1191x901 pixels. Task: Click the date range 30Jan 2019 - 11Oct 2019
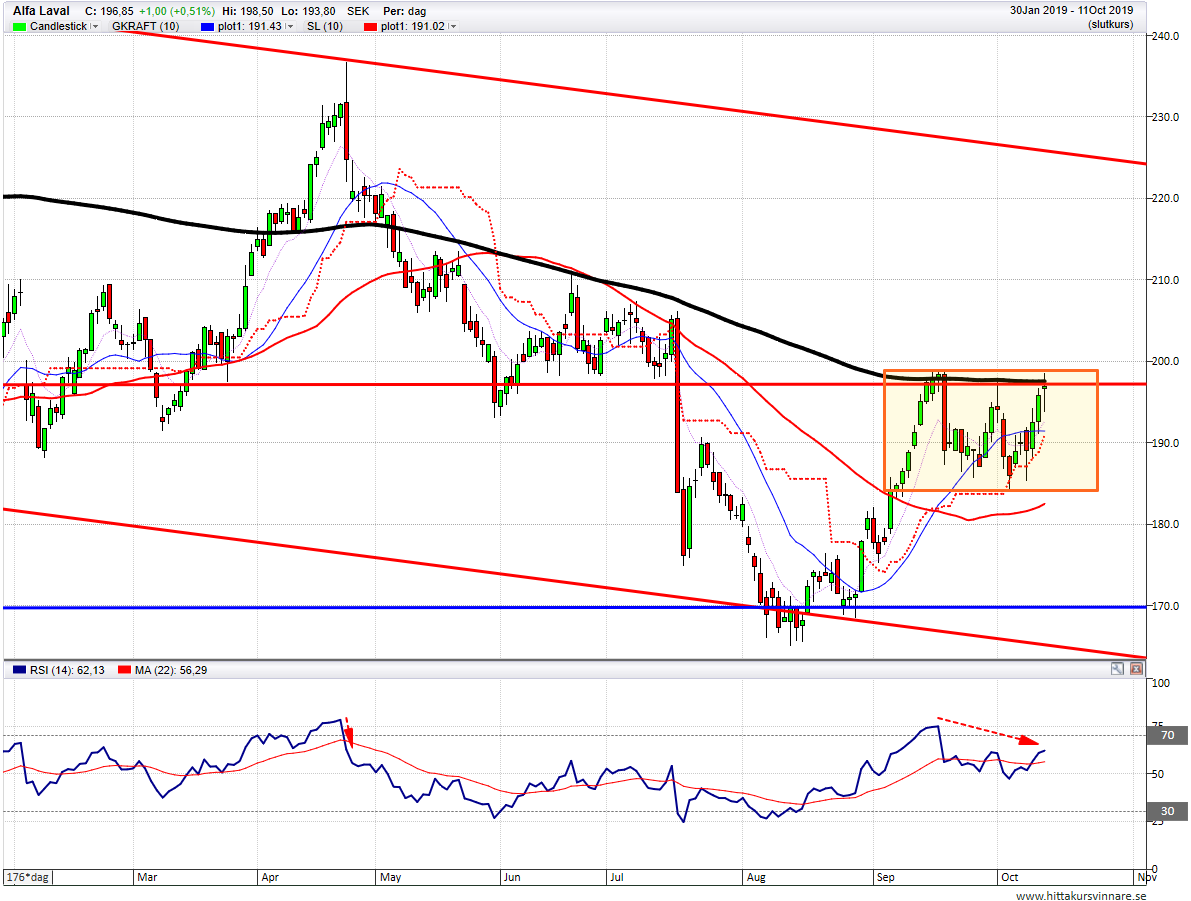tap(1071, 11)
